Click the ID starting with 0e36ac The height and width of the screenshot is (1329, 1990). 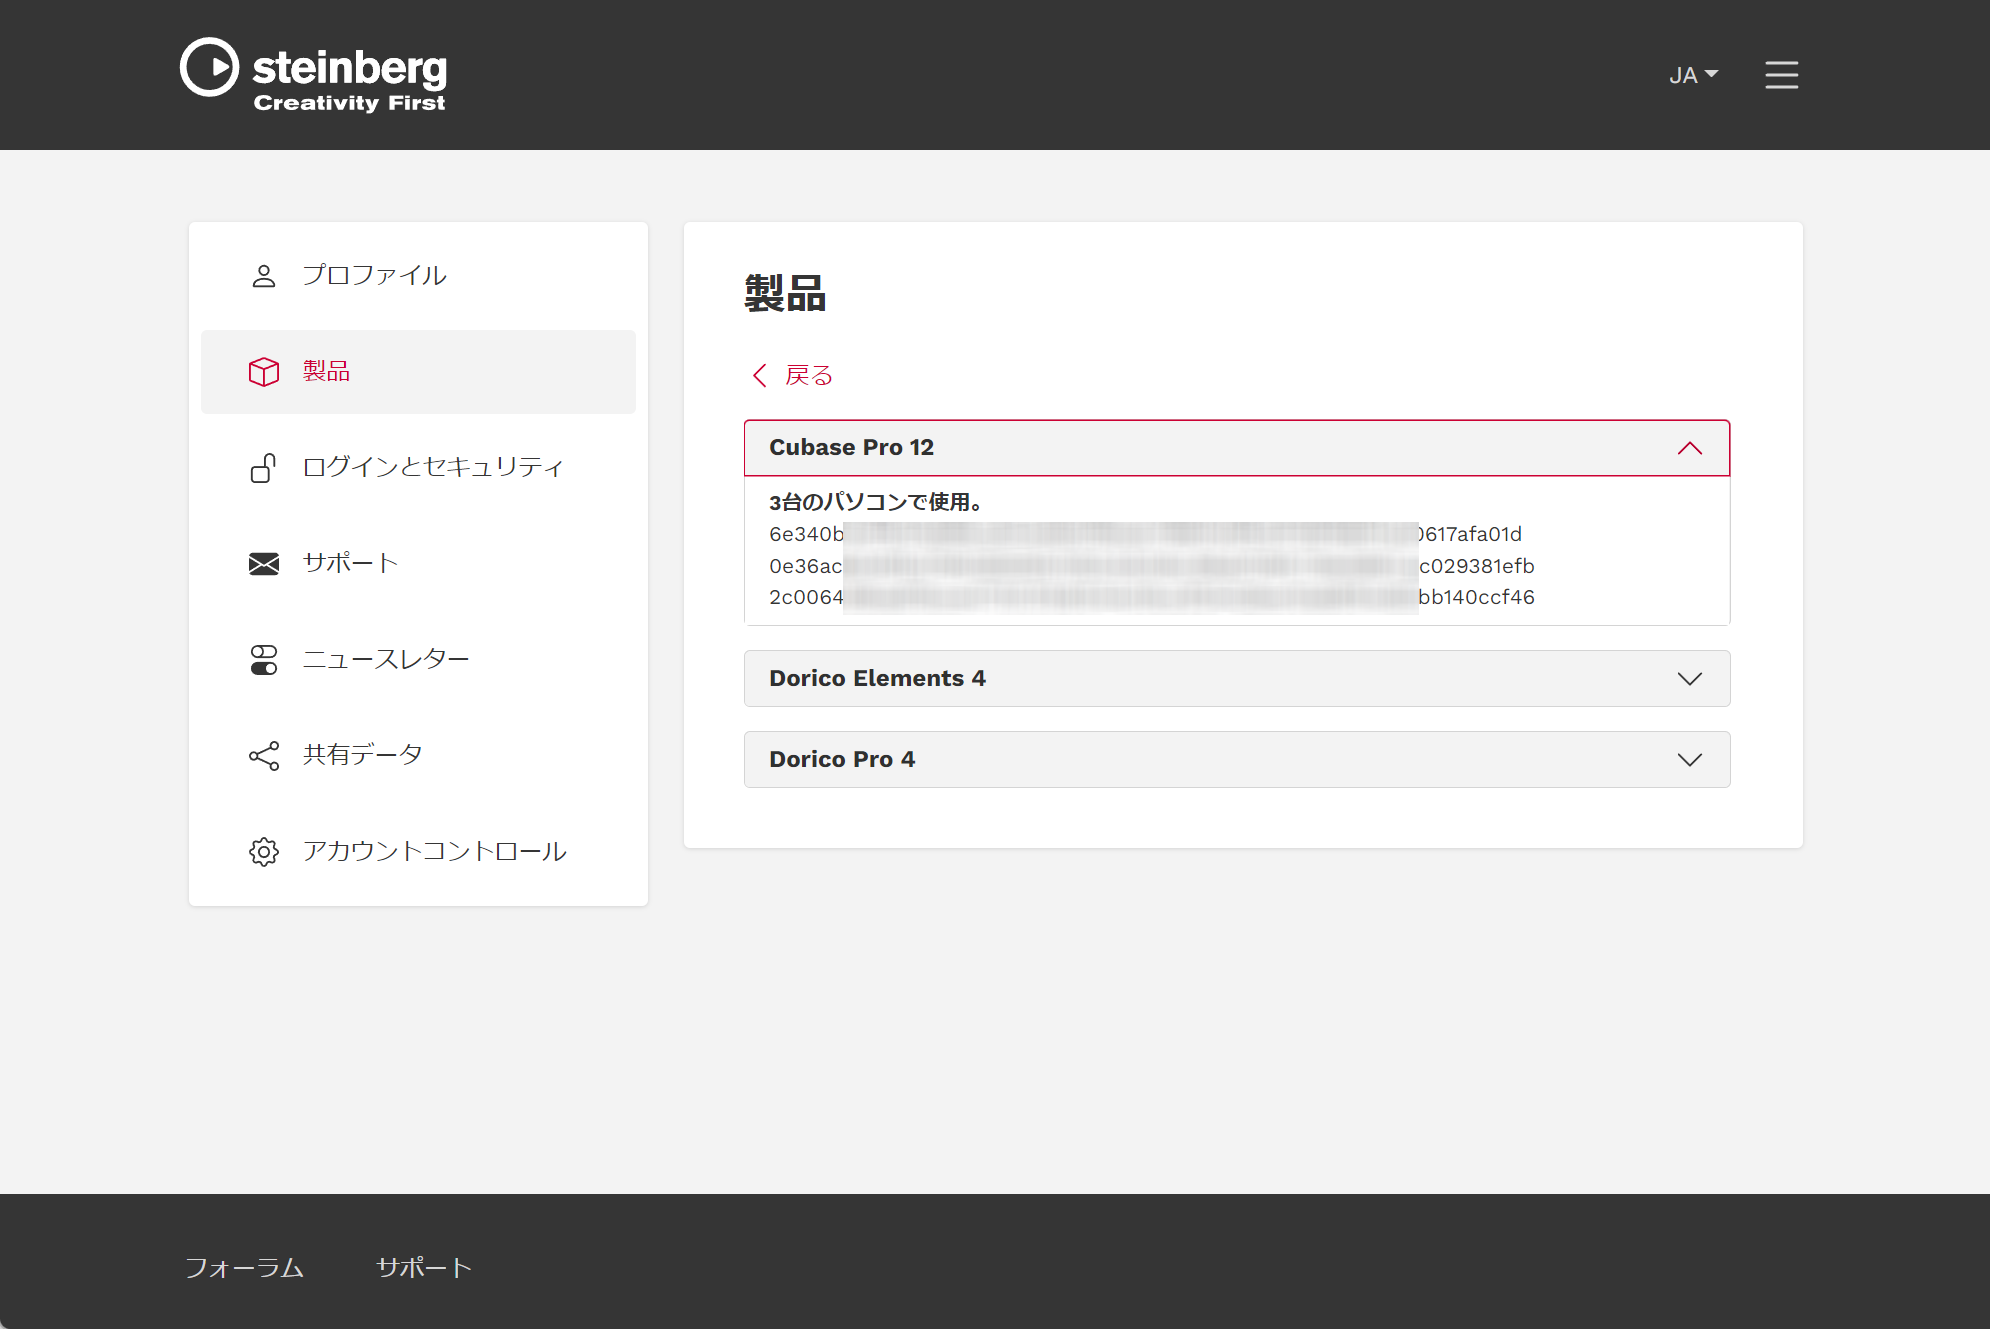click(x=1151, y=566)
